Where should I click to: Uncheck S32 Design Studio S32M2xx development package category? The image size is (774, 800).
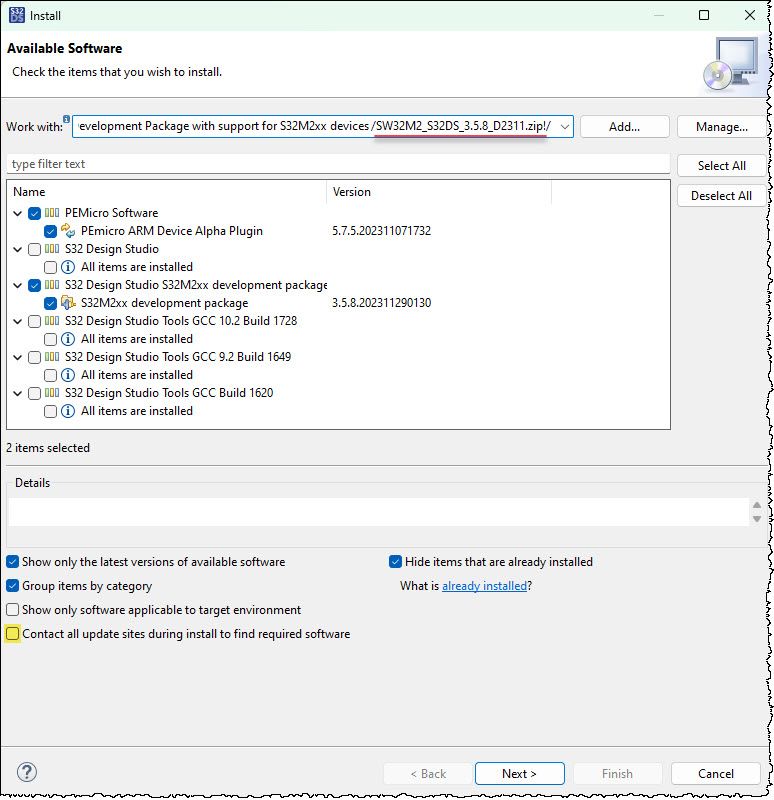pyautogui.click(x=34, y=285)
